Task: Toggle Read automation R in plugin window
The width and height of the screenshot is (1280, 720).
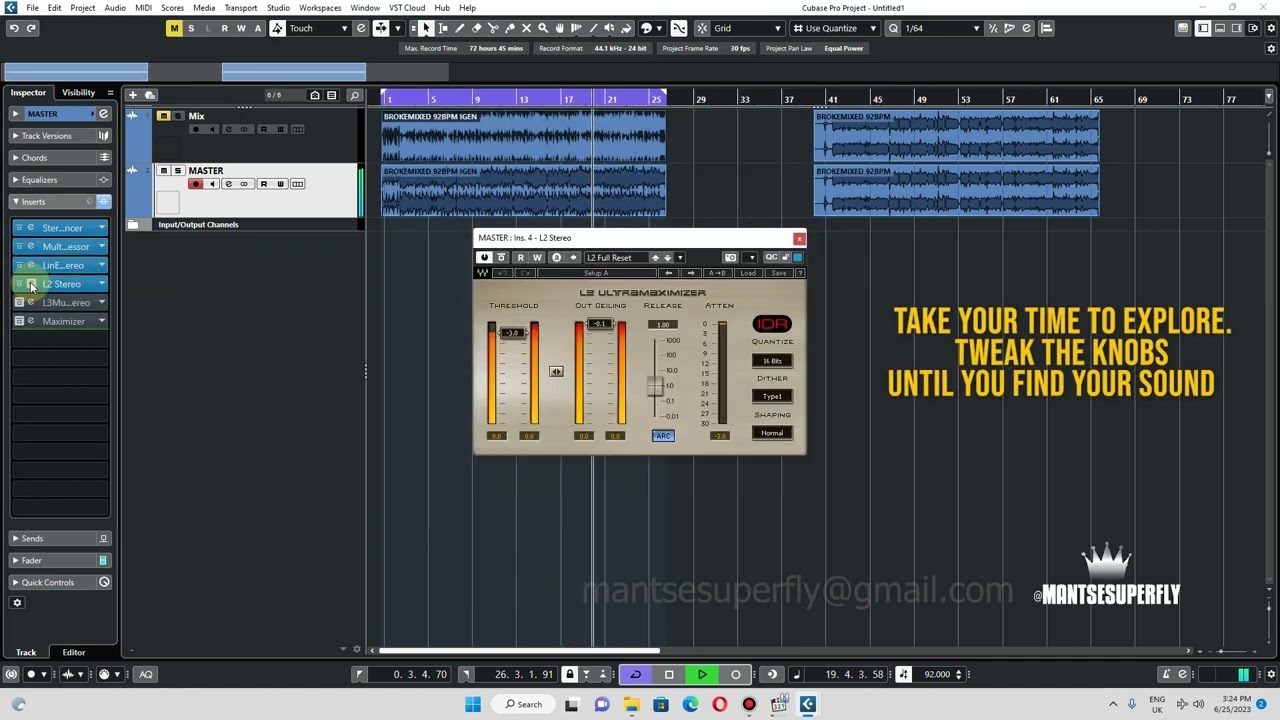Action: tap(520, 257)
